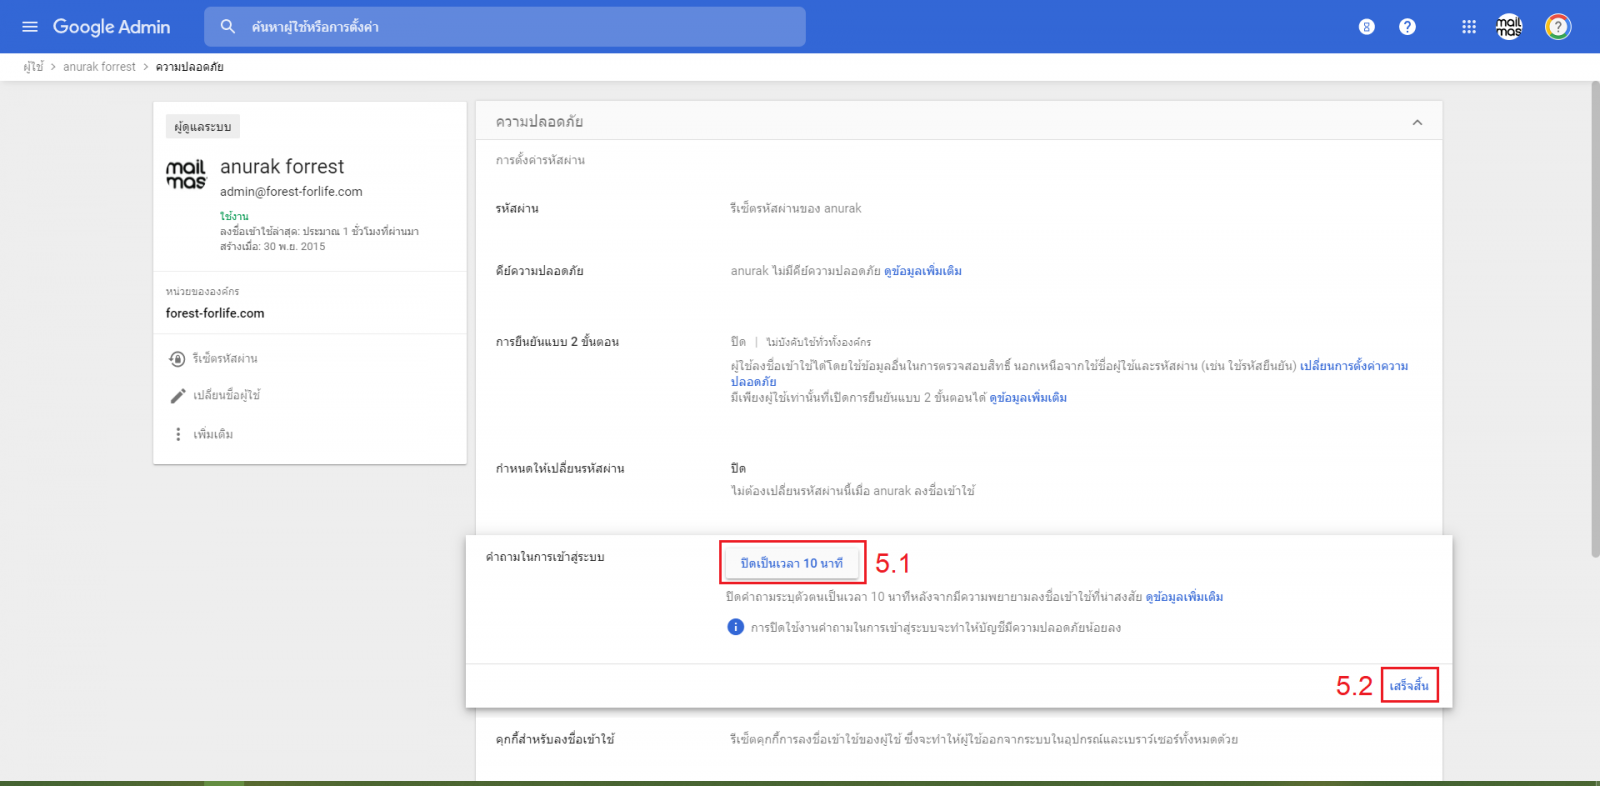This screenshot has width=1600, height=786.
Task: Click the ผู้ดูแลระบบ admin badge
Action: click(x=203, y=127)
